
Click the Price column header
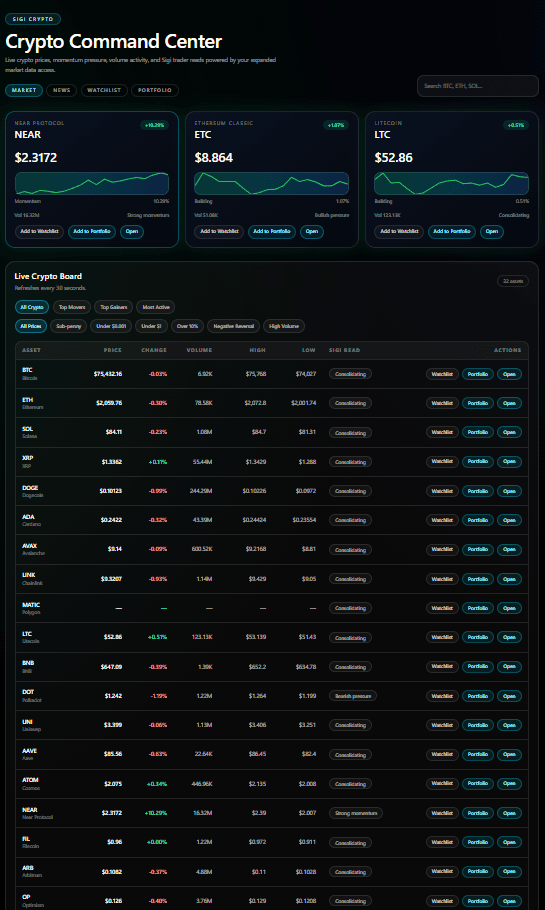(x=113, y=350)
